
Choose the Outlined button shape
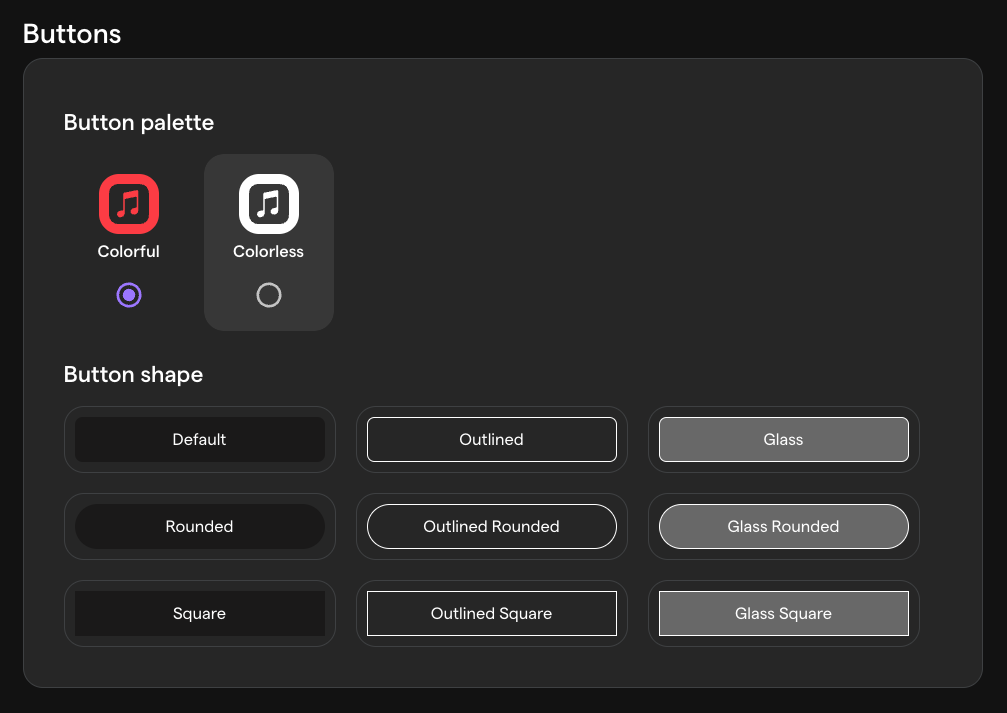coord(491,439)
